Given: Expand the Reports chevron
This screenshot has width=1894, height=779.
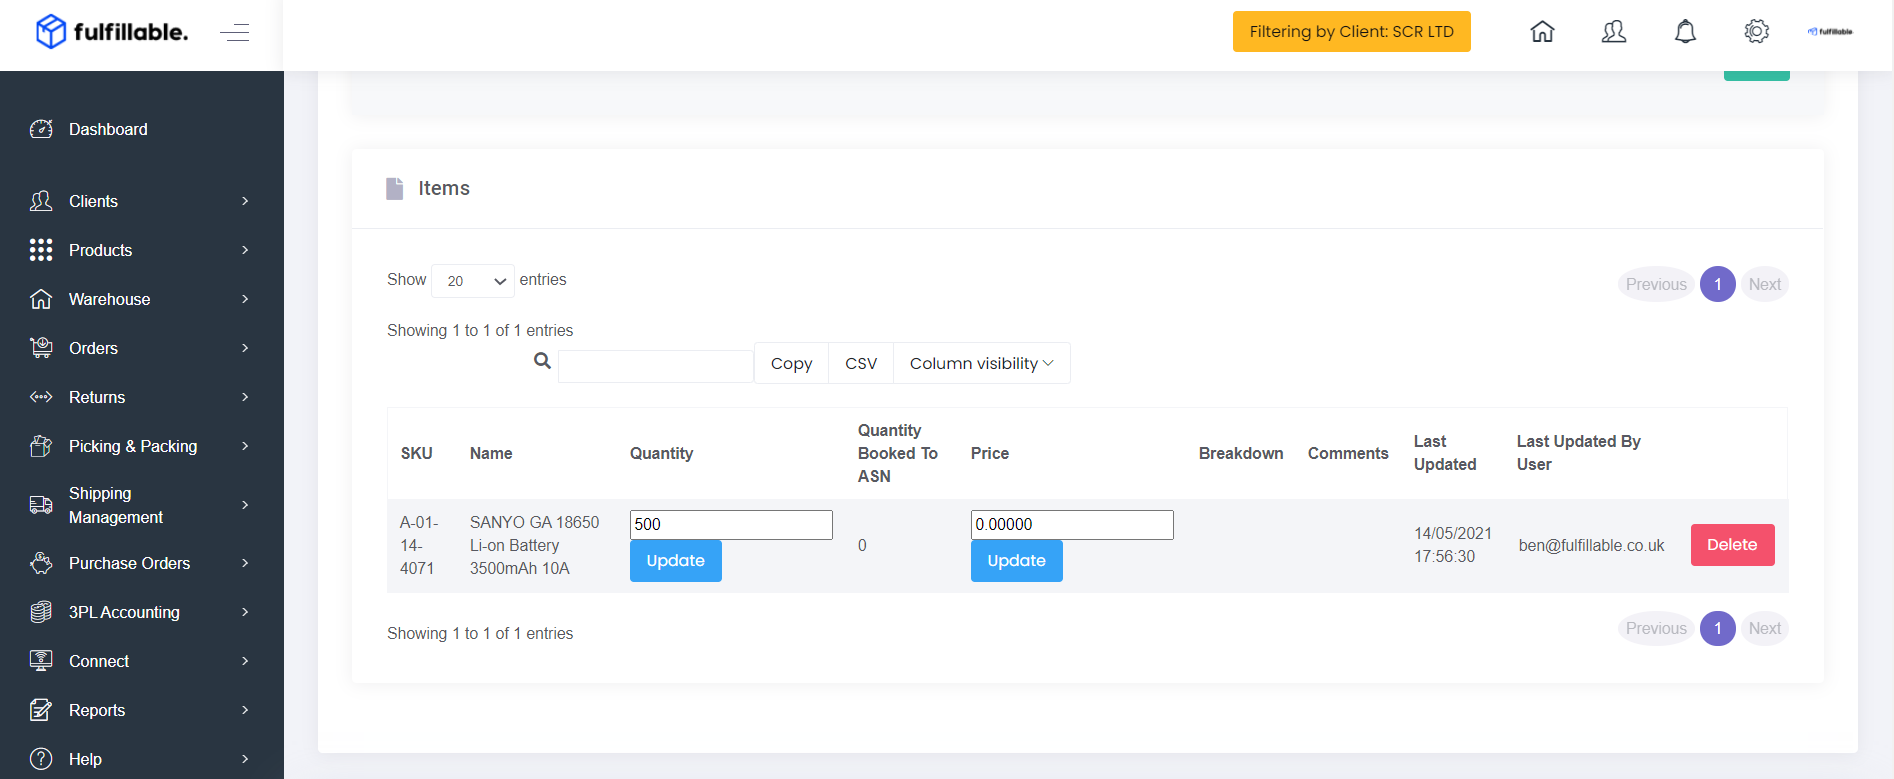Looking at the screenshot, I should click(245, 710).
